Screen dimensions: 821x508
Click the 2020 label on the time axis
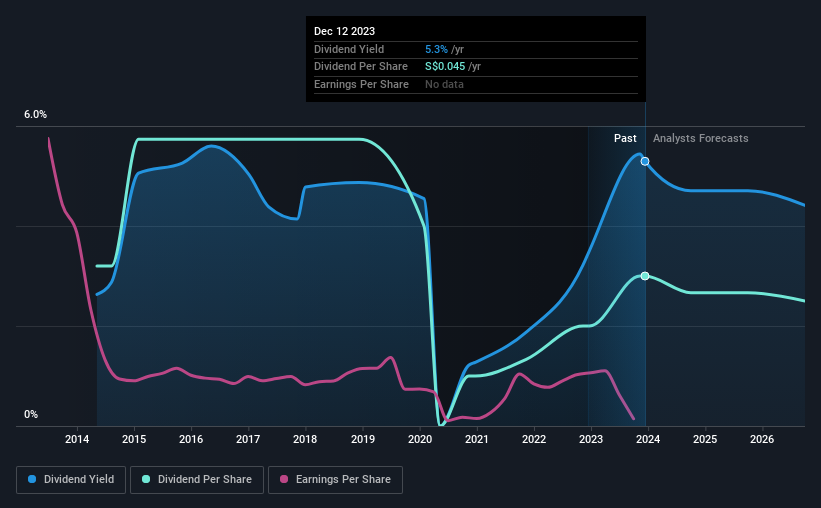pyautogui.click(x=420, y=439)
